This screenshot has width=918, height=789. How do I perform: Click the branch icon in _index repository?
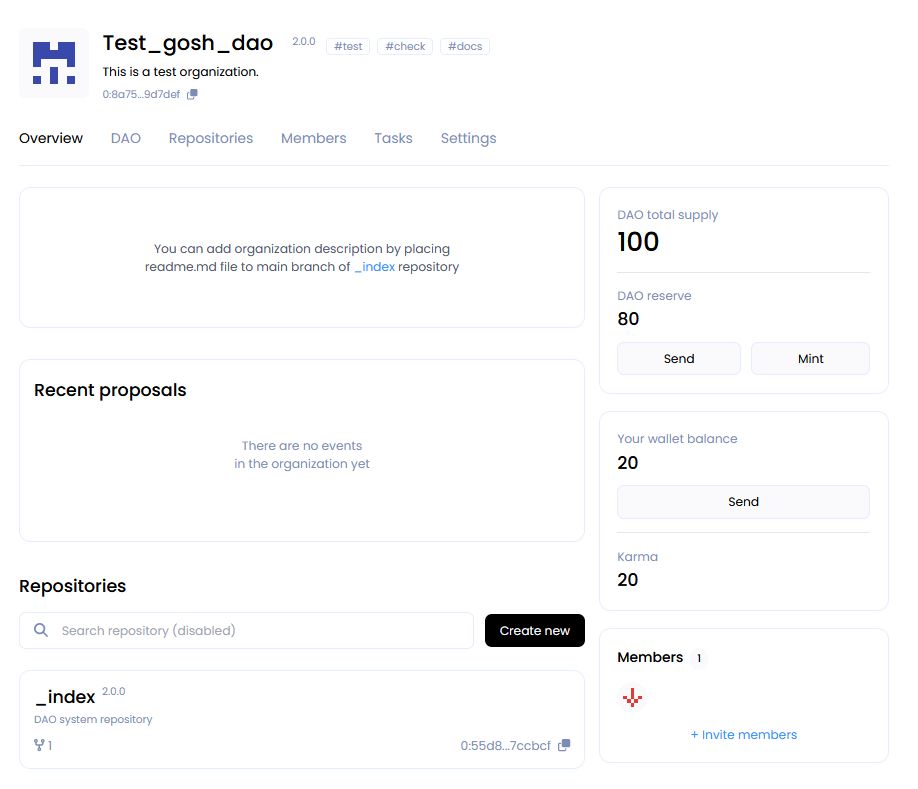pos(40,745)
